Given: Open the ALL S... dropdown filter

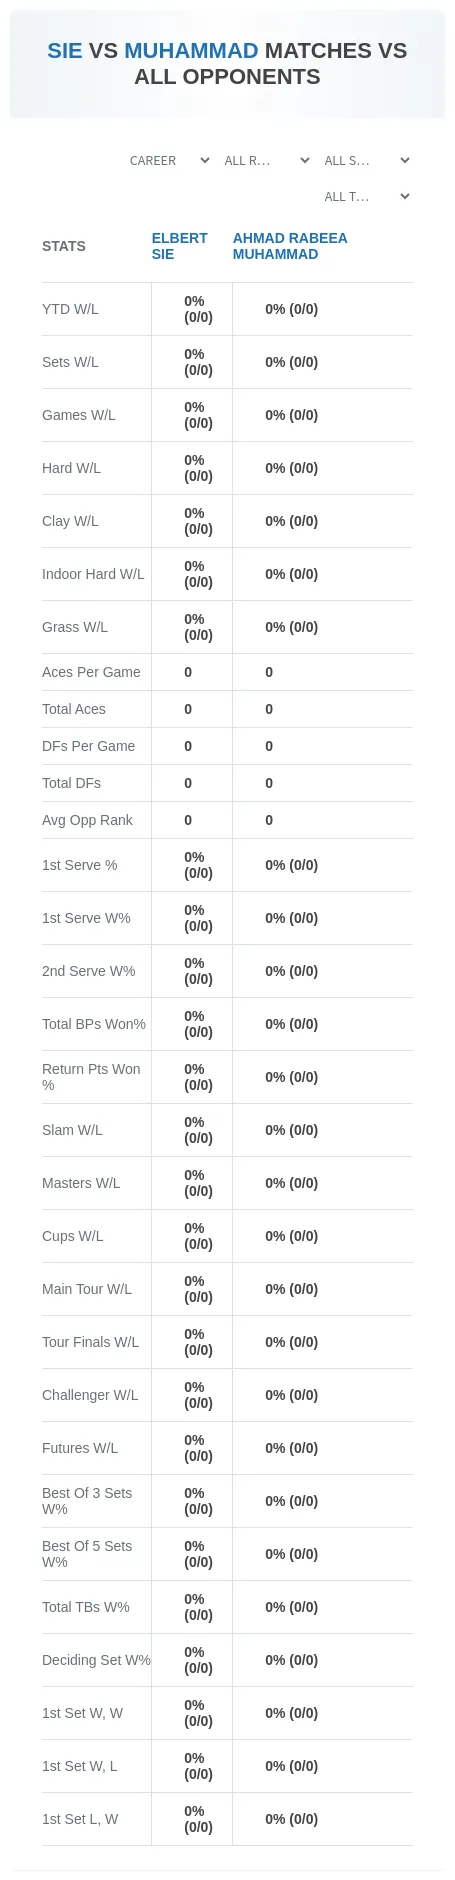Looking at the screenshot, I should 366,161.
